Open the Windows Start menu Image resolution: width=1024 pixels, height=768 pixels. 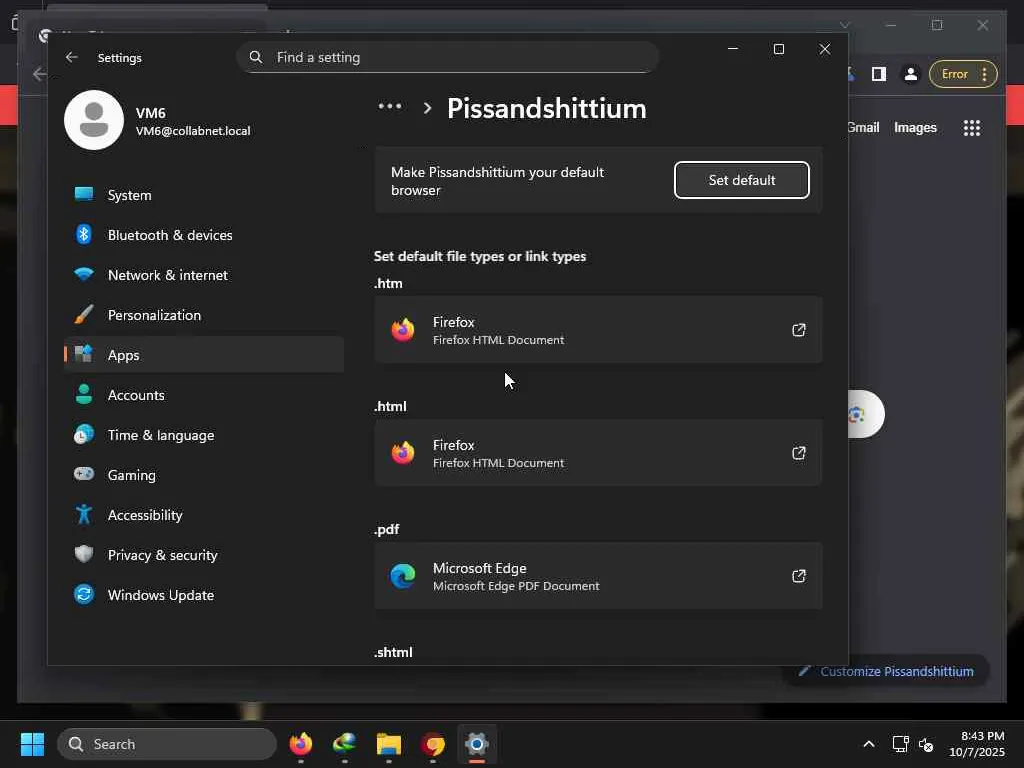tap(32, 744)
